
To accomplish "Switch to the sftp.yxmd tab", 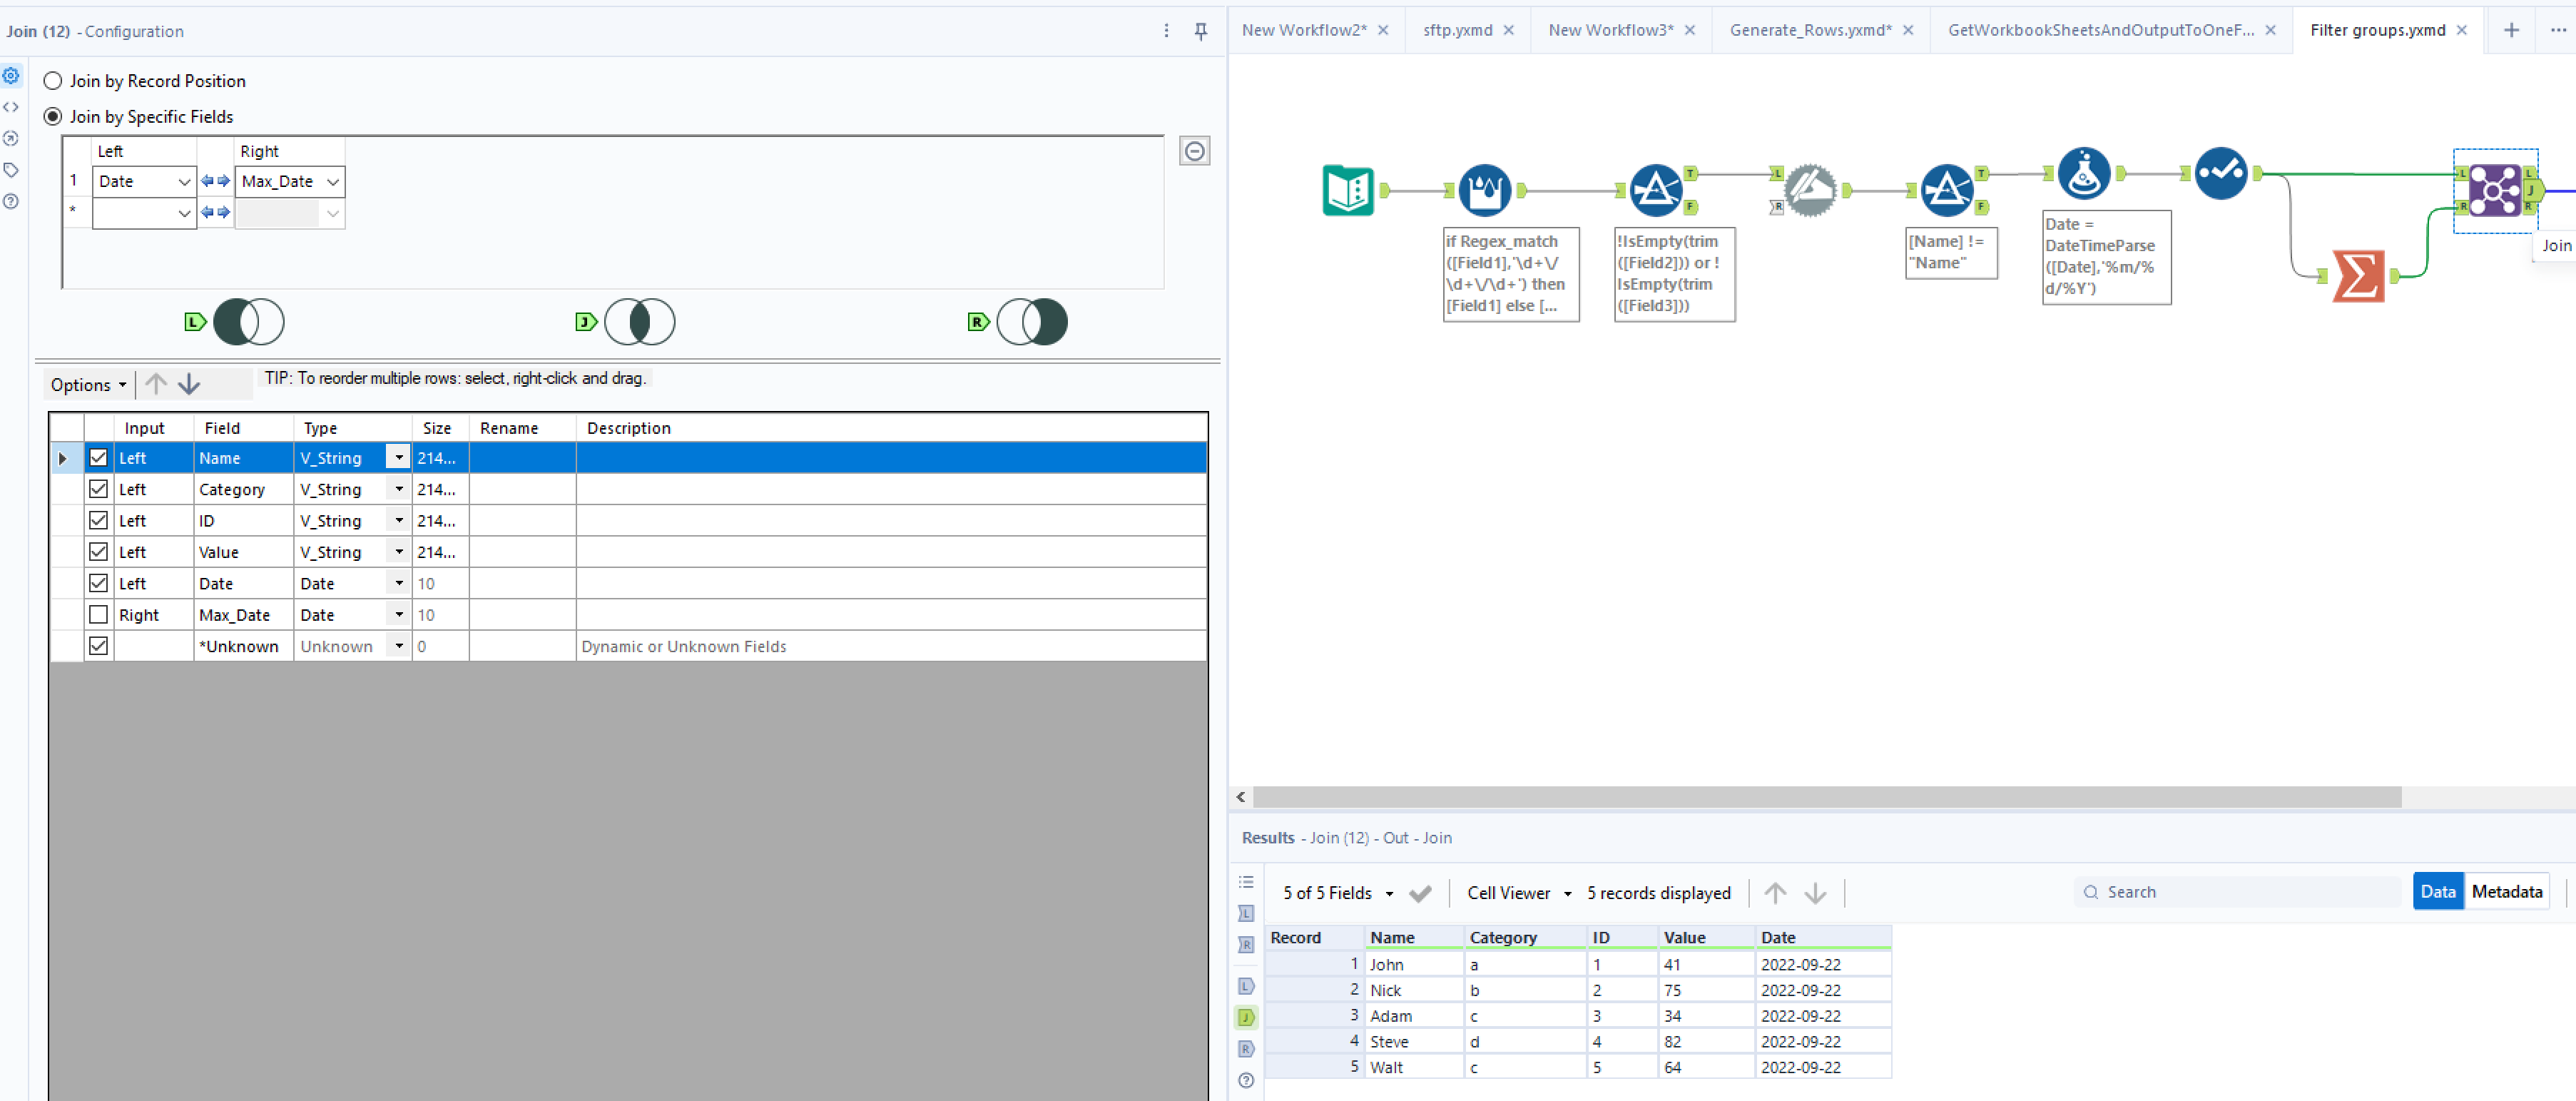I will click(1457, 30).
